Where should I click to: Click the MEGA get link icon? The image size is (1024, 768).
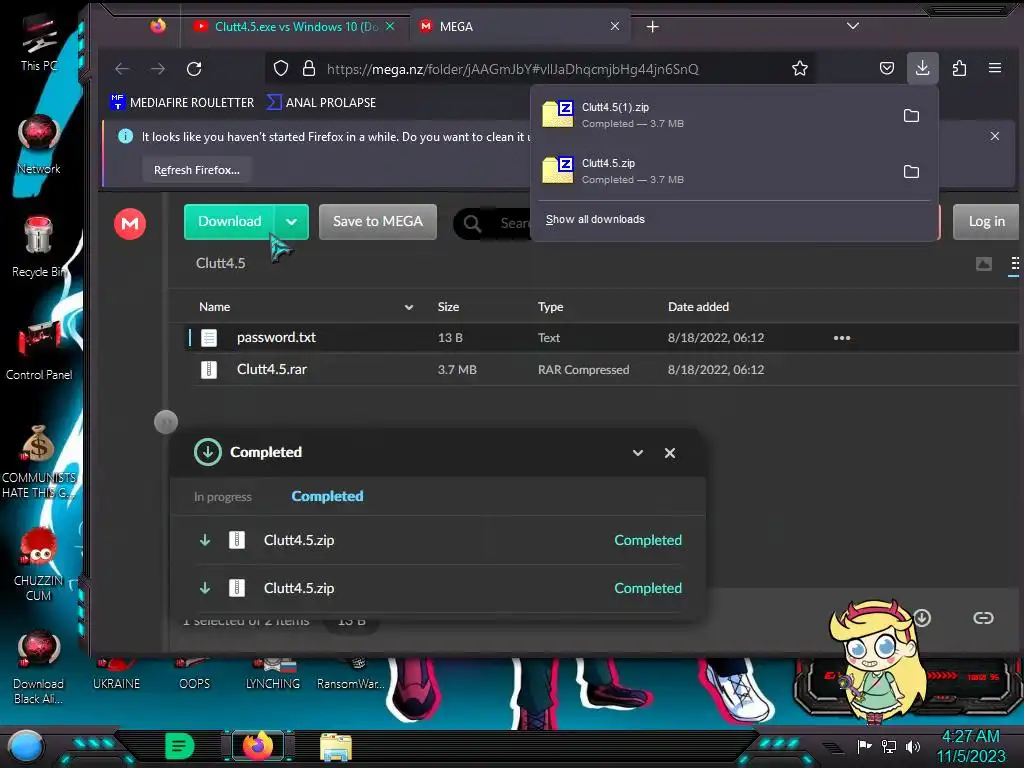[983, 618]
